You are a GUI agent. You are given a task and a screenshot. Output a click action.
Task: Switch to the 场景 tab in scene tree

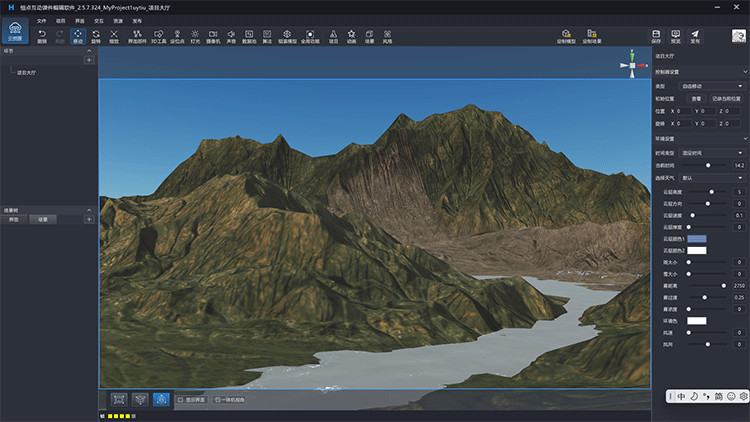point(43,218)
